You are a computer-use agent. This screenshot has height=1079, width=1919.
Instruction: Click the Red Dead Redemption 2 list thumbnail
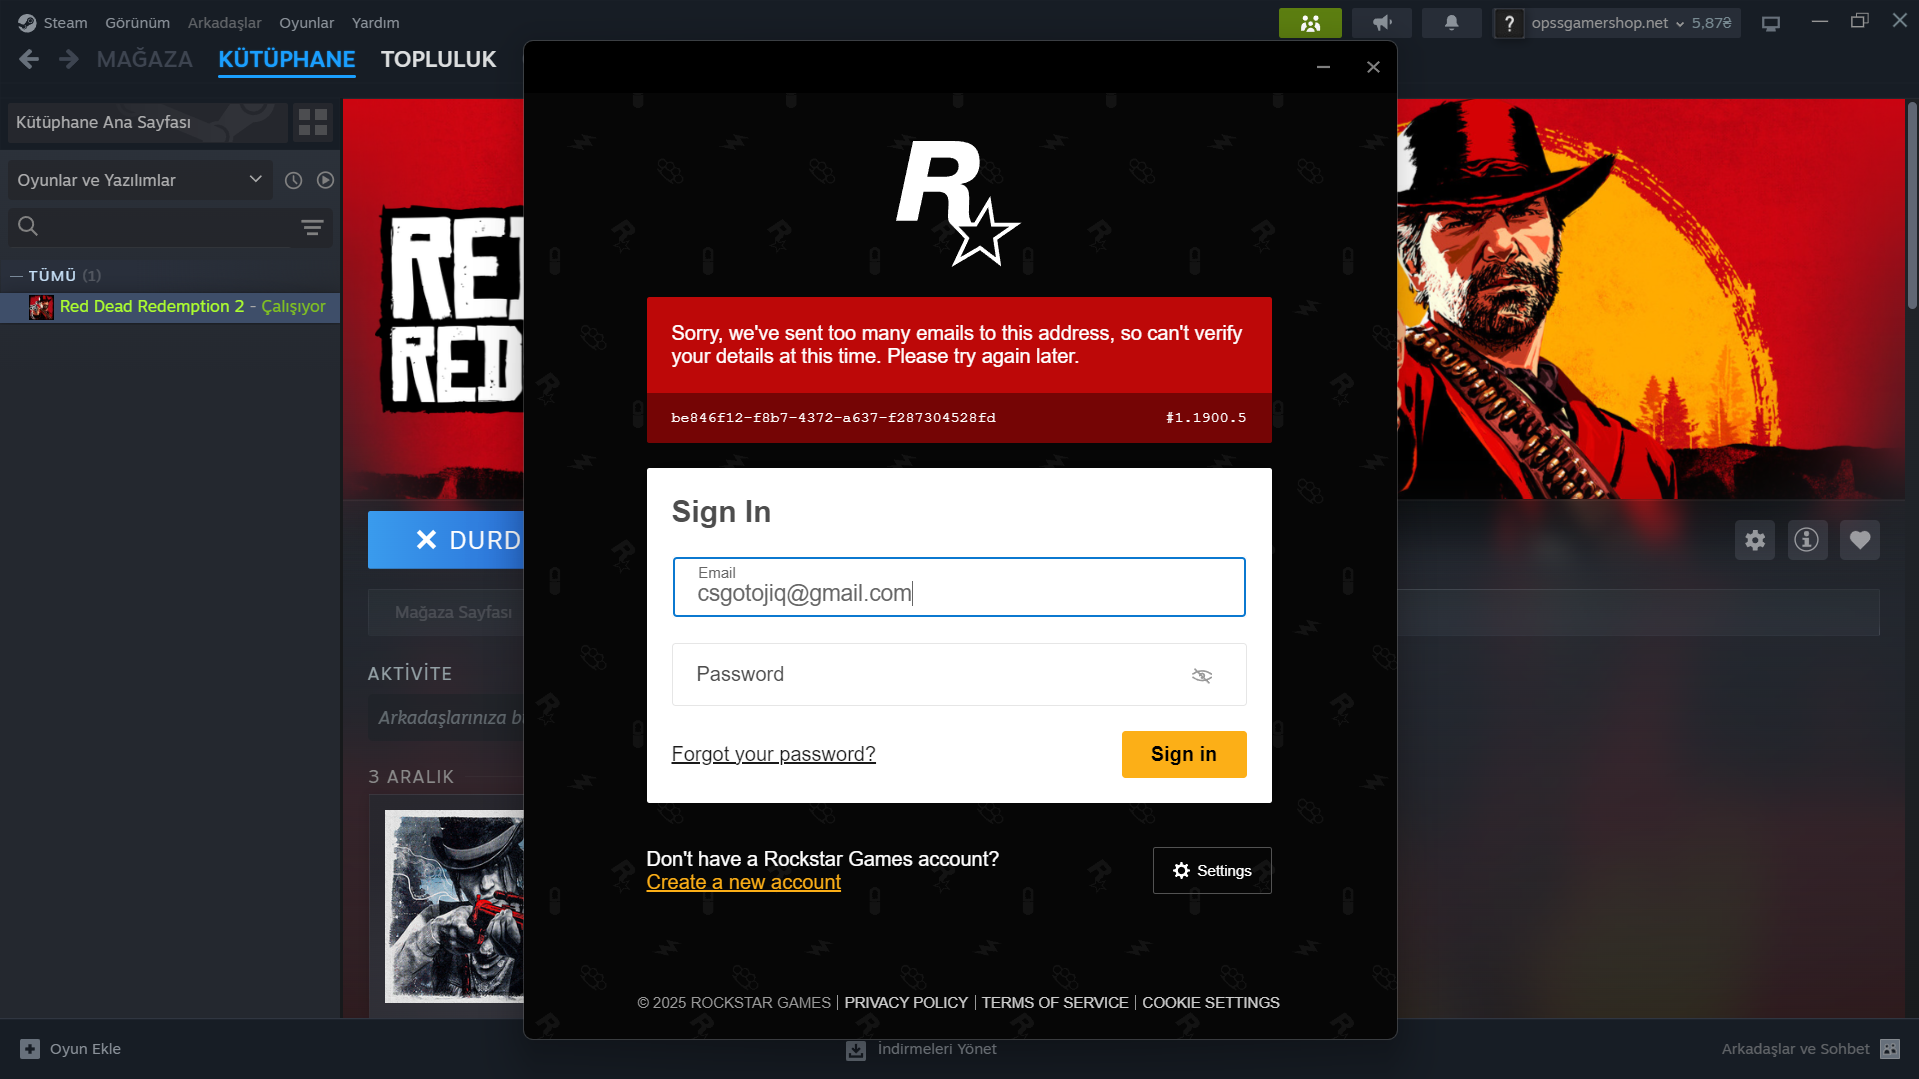pyautogui.click(x=41, y=307)
